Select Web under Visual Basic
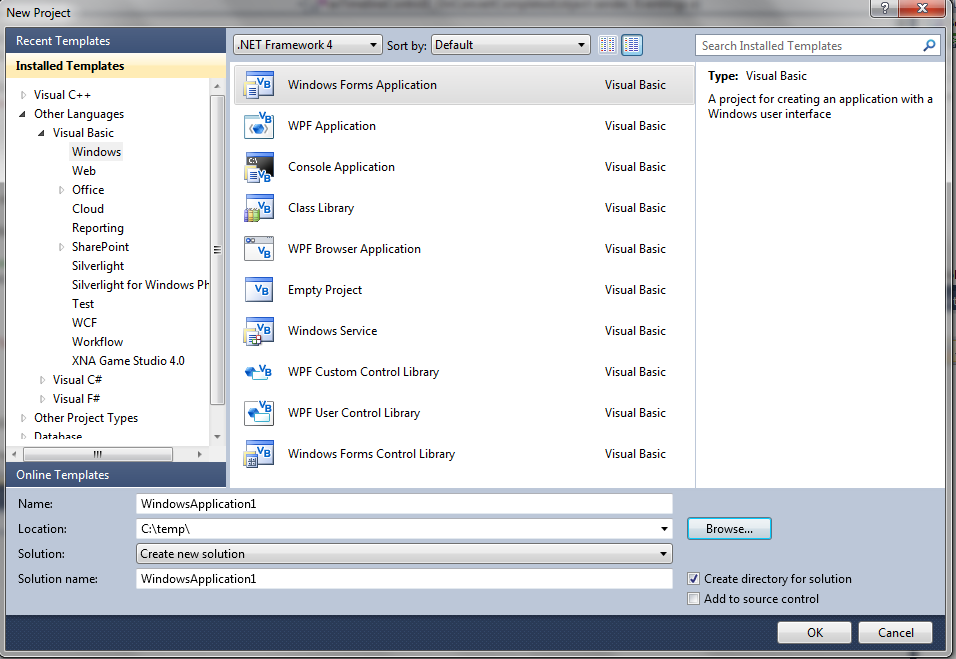This screenshot has width=956, height=659. (x=84, y=170)
